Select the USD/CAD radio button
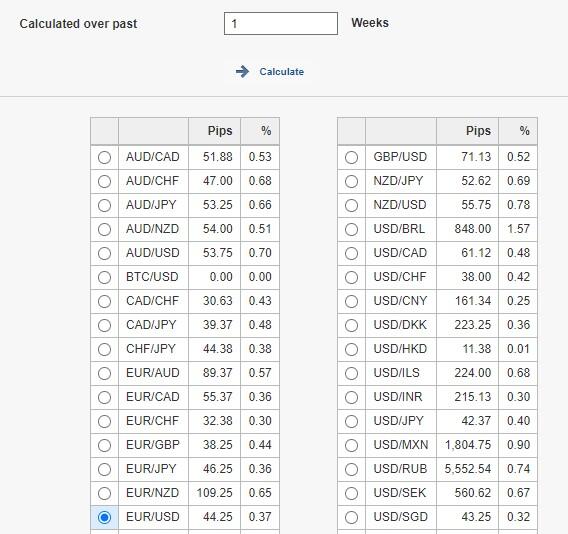 pyautogui.click(x=351, y=253)
